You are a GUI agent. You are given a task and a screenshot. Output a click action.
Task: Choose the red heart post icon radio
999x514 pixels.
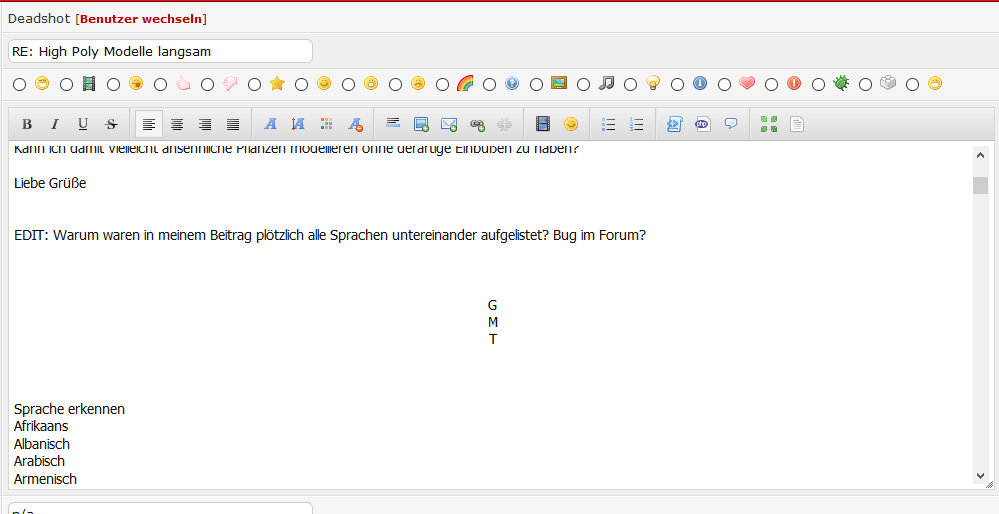725,85
